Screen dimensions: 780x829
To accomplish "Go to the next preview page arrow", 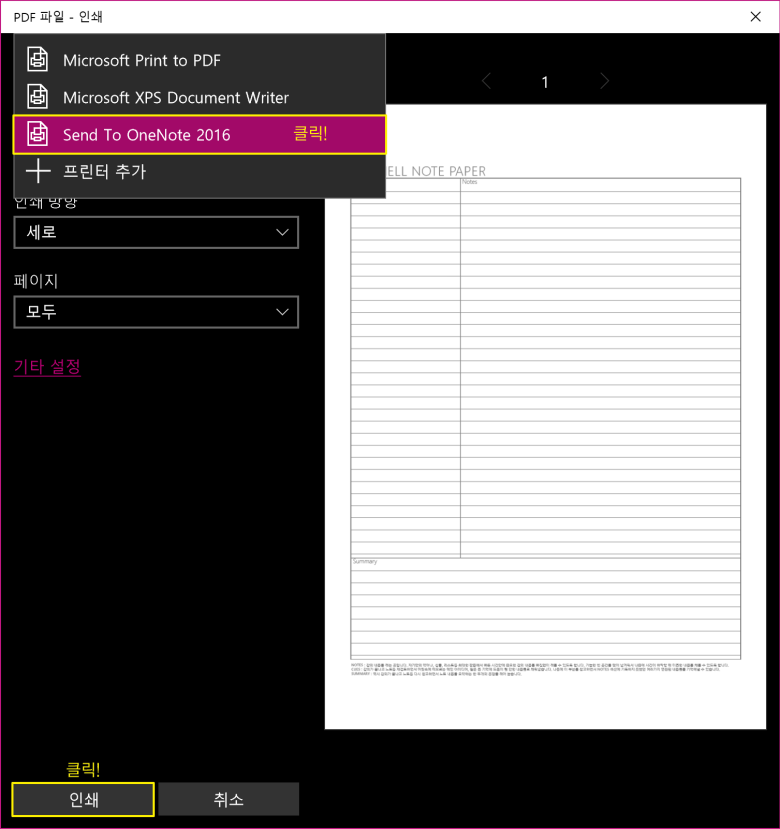I will (604, 81).
